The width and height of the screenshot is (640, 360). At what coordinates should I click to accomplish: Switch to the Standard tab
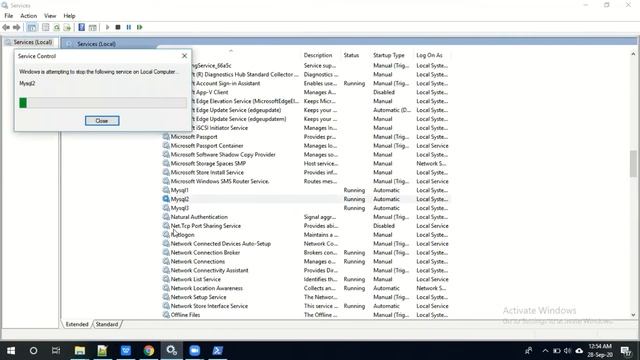pyautogui.click(x=107, y=324)
